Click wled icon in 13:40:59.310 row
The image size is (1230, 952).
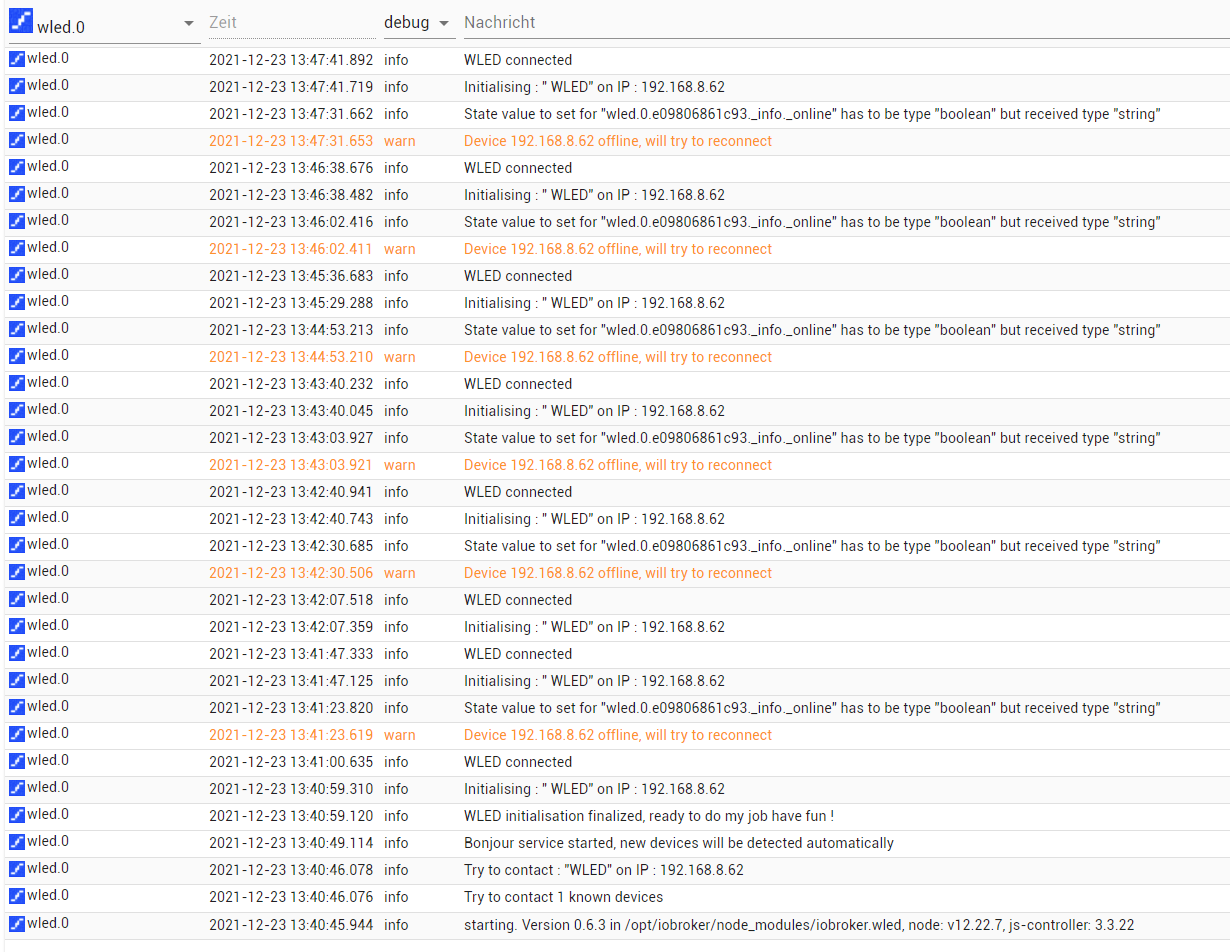[17, 788]
